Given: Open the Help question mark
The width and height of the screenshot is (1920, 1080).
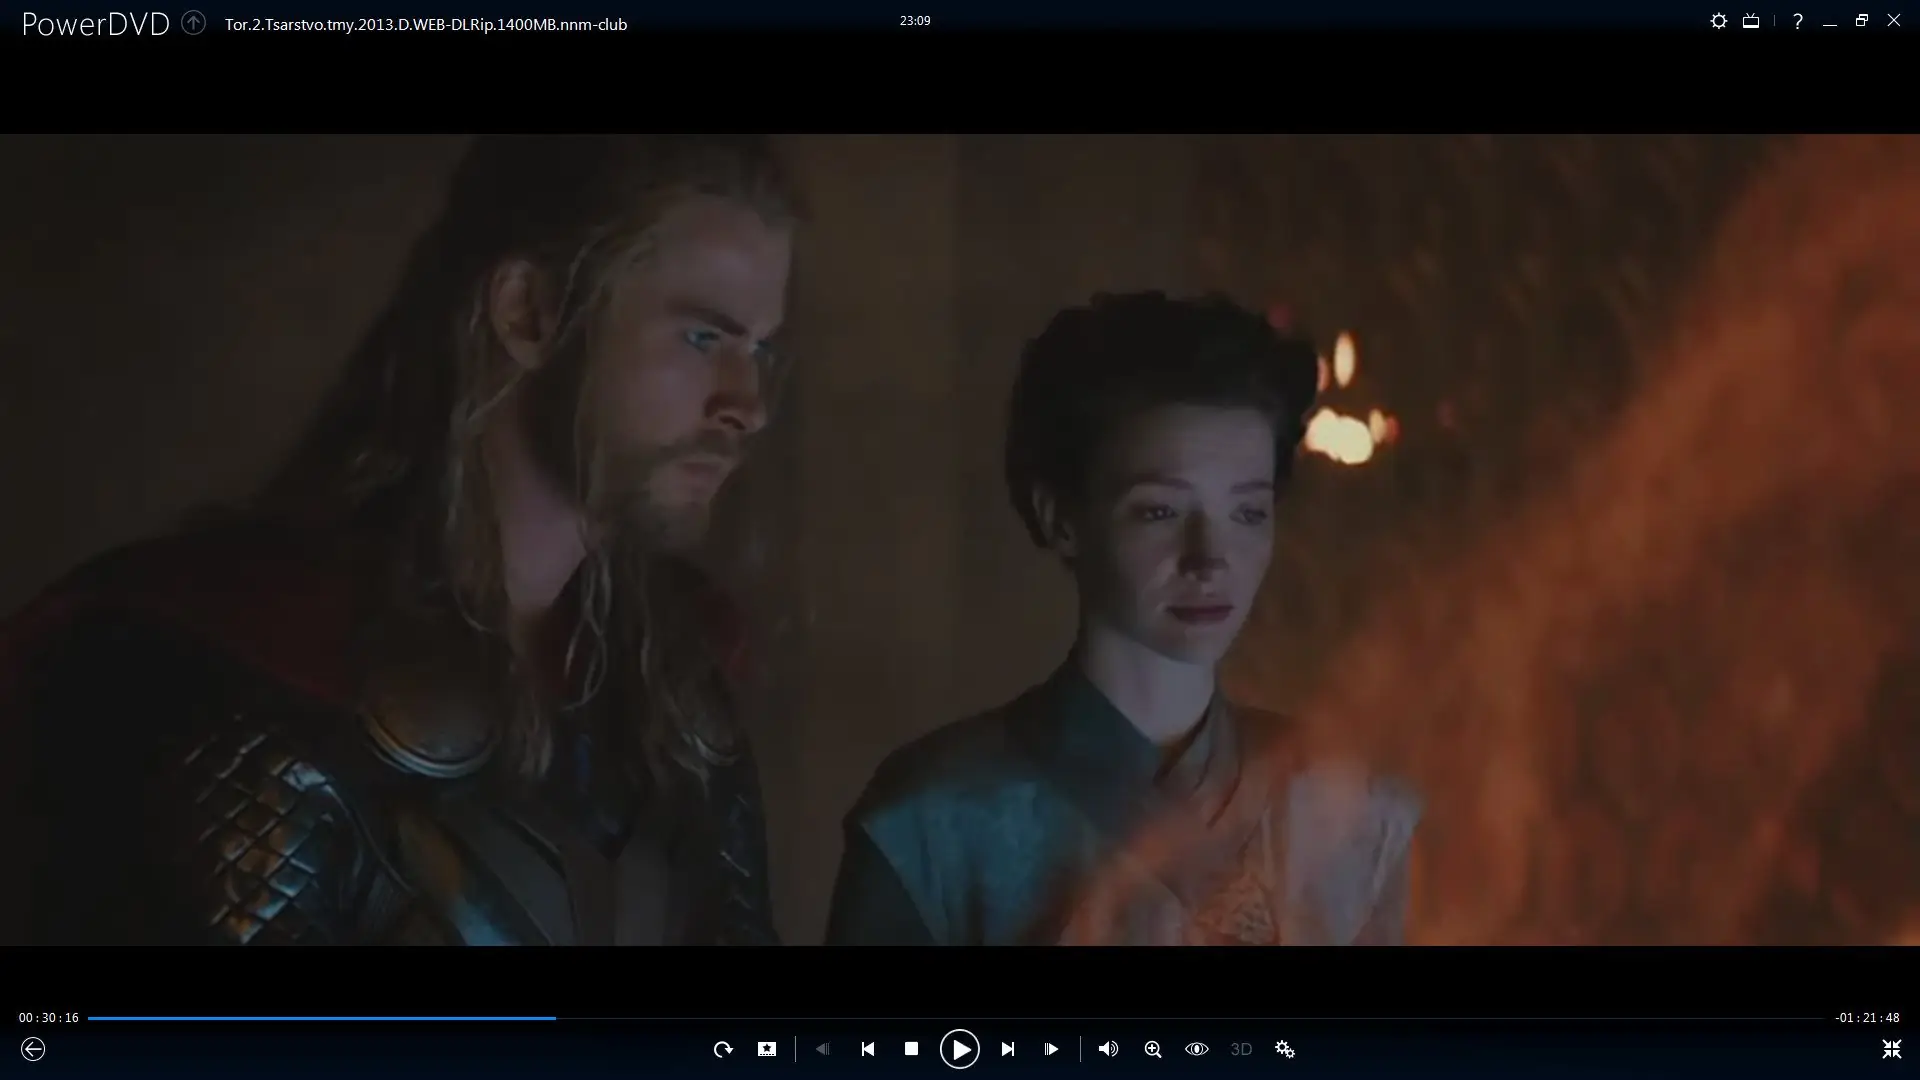Looking at the screenshot, I should tap(1798, 21).
